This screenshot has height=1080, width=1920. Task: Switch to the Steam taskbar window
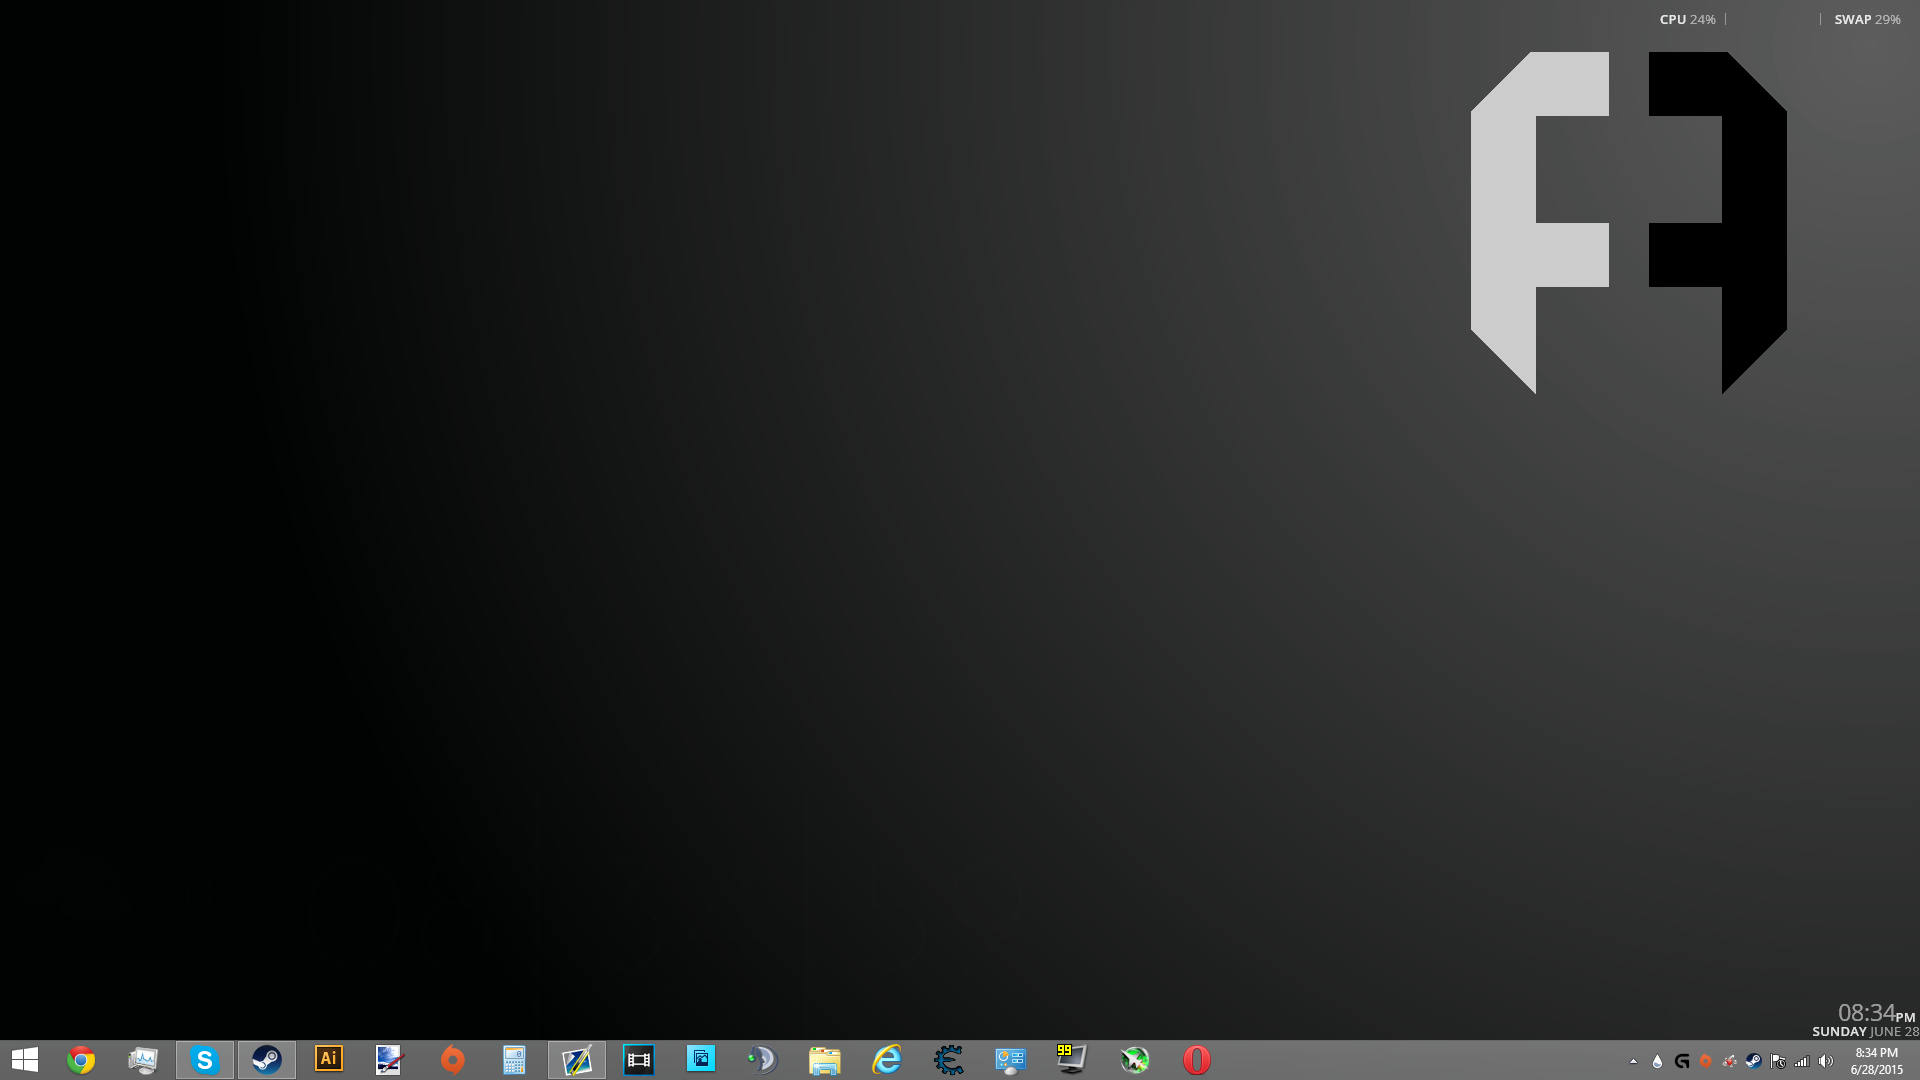(267, 1060)
